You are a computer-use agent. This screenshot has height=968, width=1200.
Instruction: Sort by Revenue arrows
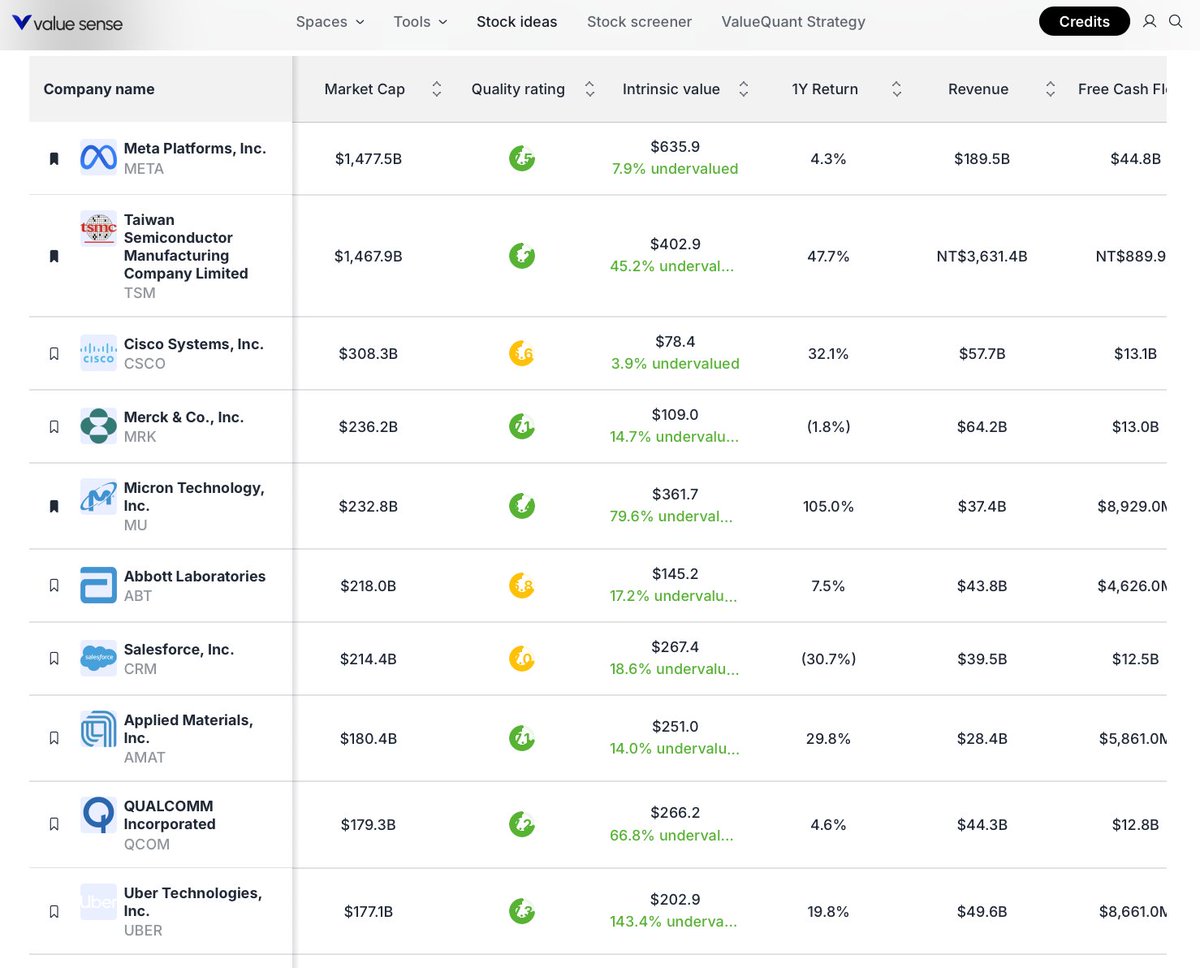tap(1050, 89)
